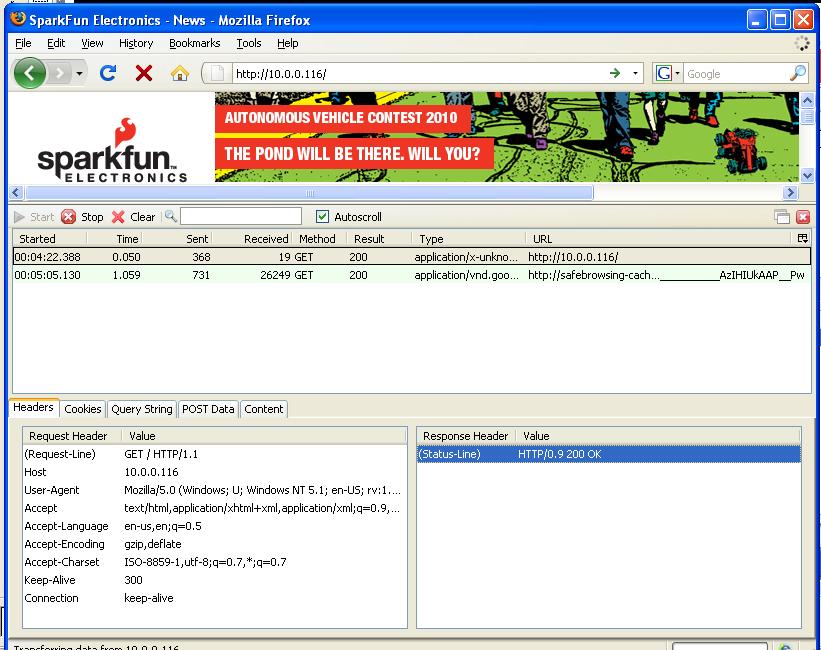The height and width of the screenshot is (650, 821).
Task: Open the back/forward history dropdown arrow
Action: pyautogui.click(x=80, y=73)
